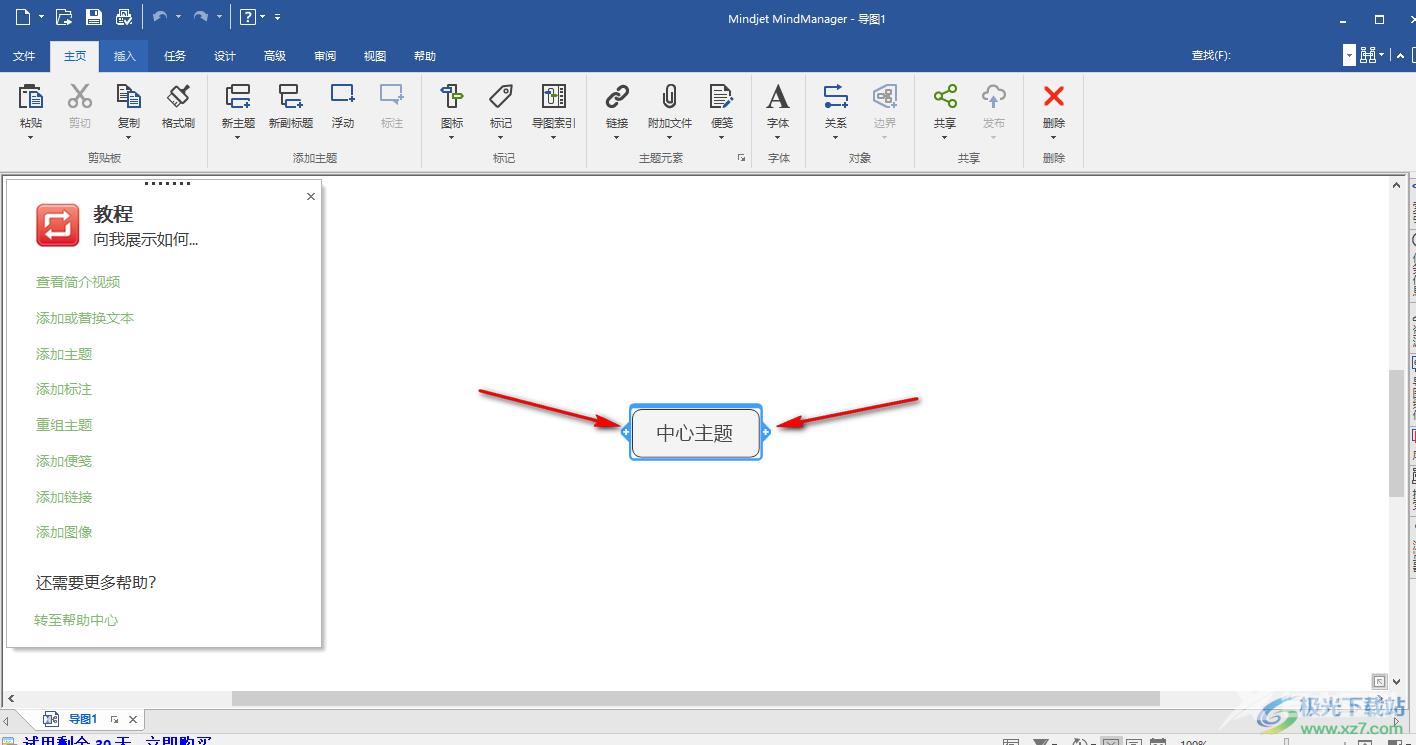Image resolution: width=1416 pixels, height=745 pixels.
Task: Click the 关系 relationship icon
Action: [835, 97]
